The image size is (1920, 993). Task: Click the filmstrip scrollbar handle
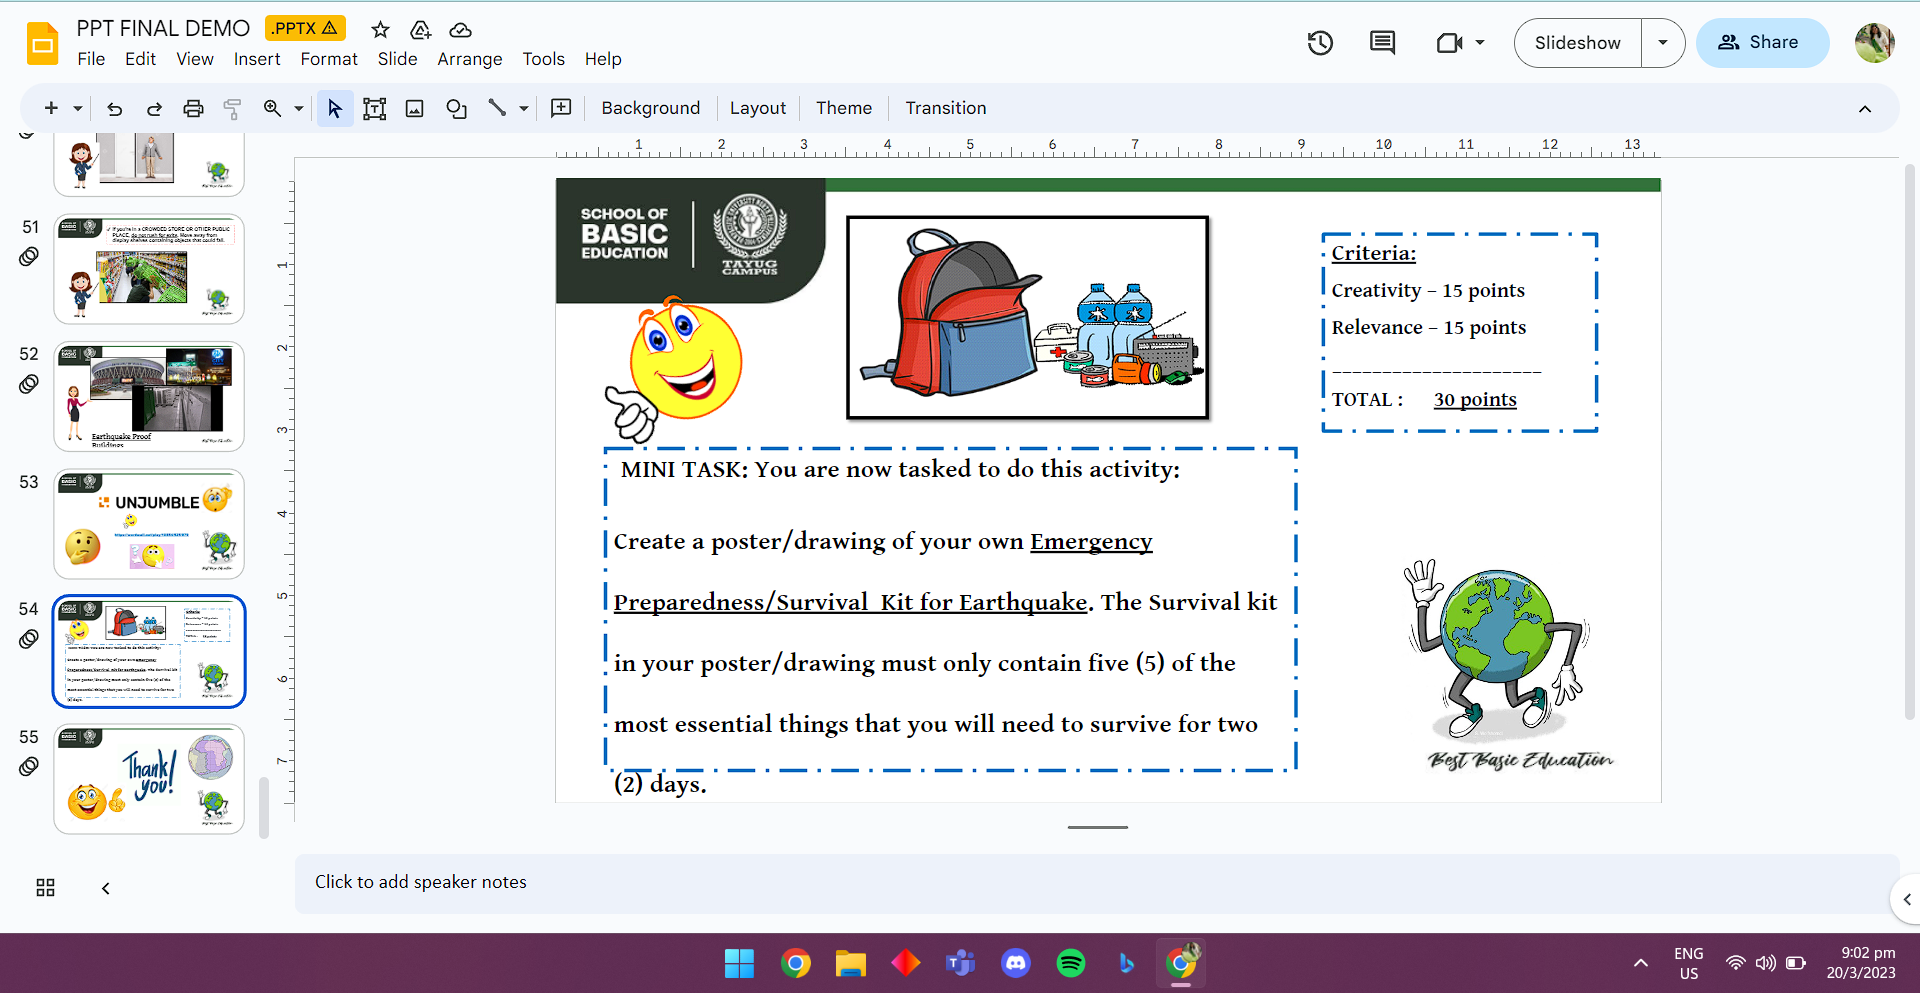[x=264, y=807]
